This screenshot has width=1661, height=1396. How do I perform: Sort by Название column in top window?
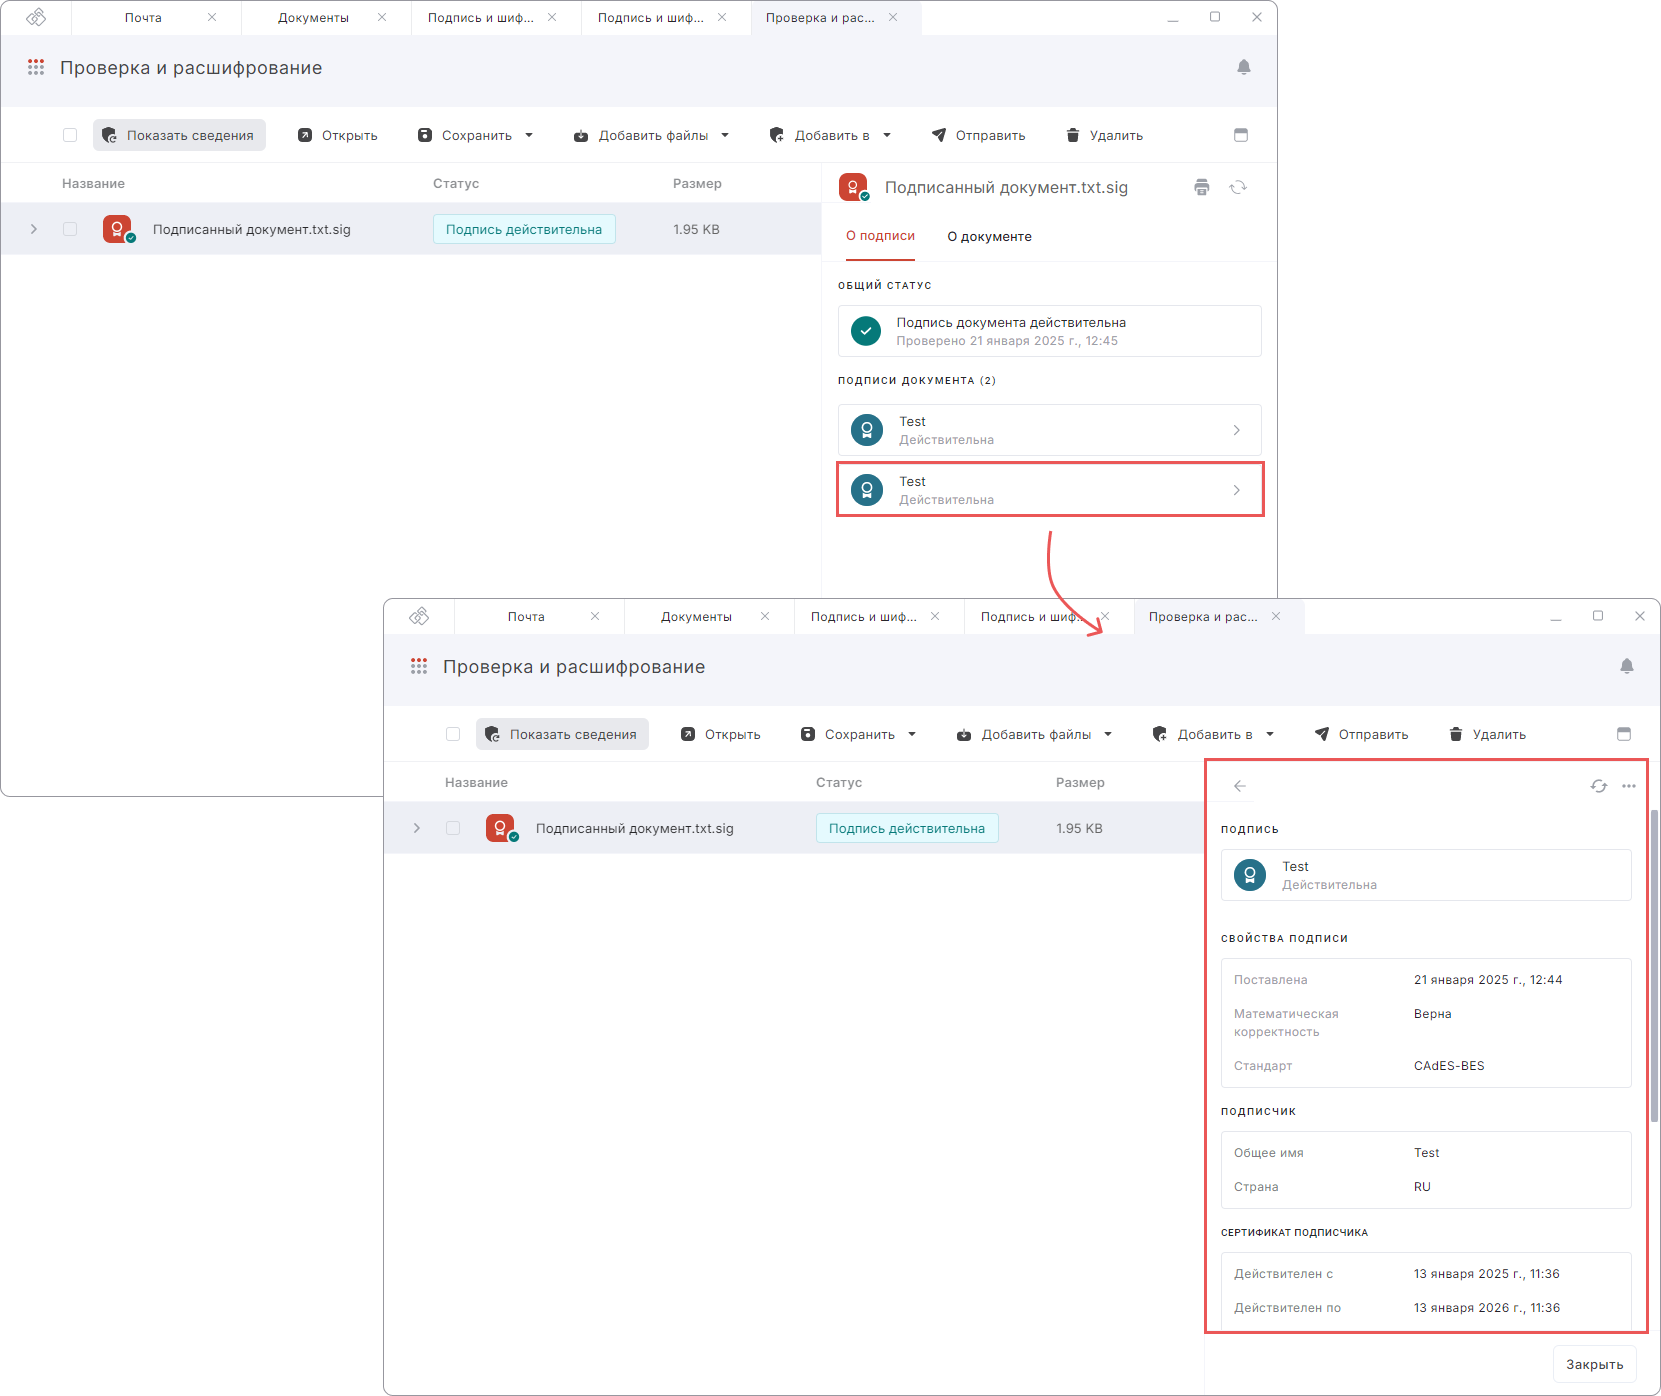point(93,184)
